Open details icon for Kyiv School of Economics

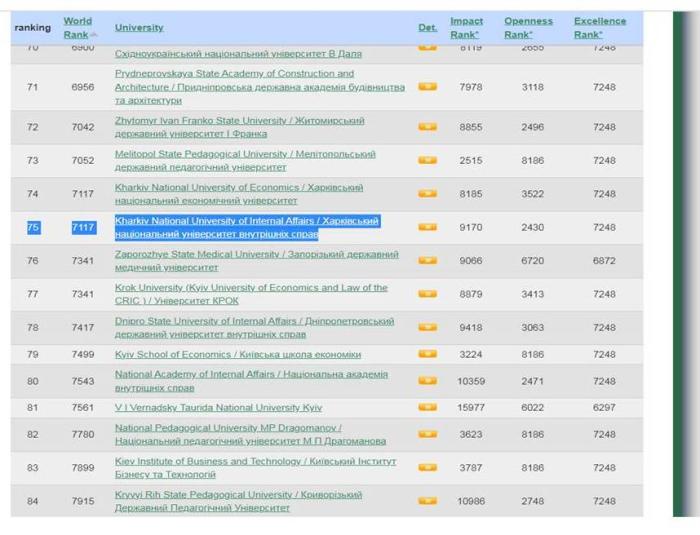(x=427, y=354)
